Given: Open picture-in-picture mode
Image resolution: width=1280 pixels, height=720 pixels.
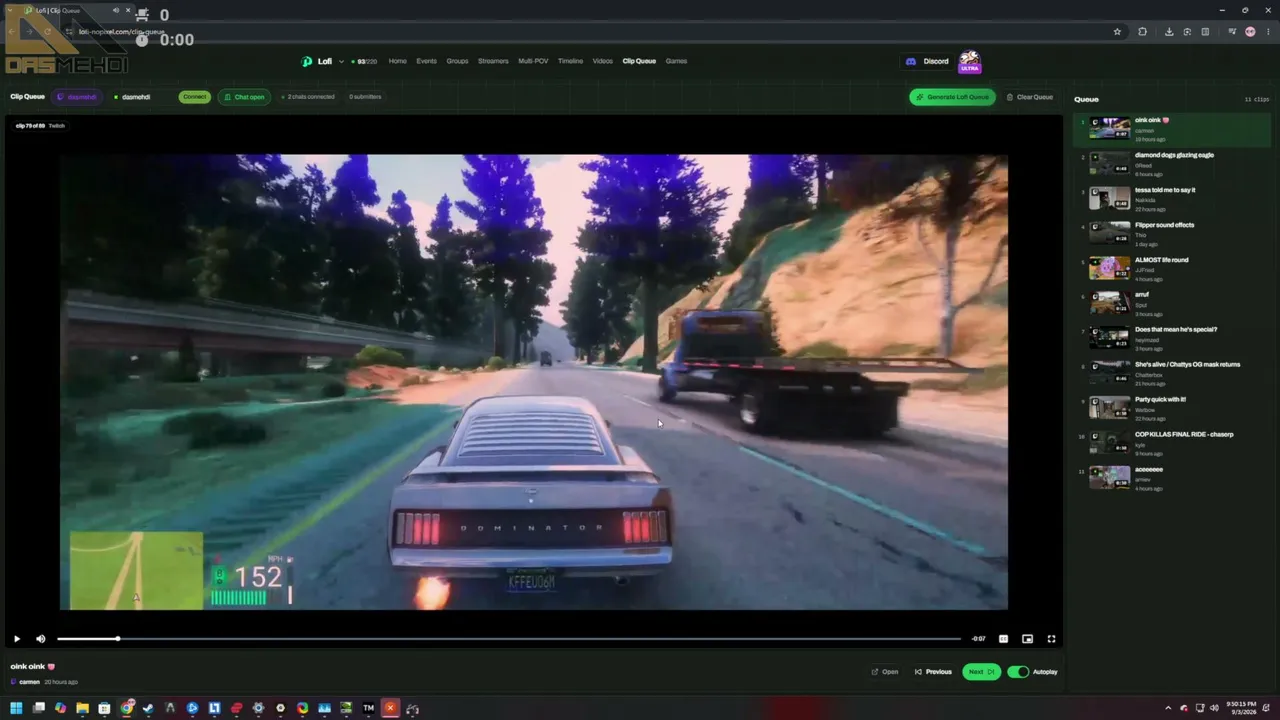Looking at the screenshot, I should click(1027, 639).
